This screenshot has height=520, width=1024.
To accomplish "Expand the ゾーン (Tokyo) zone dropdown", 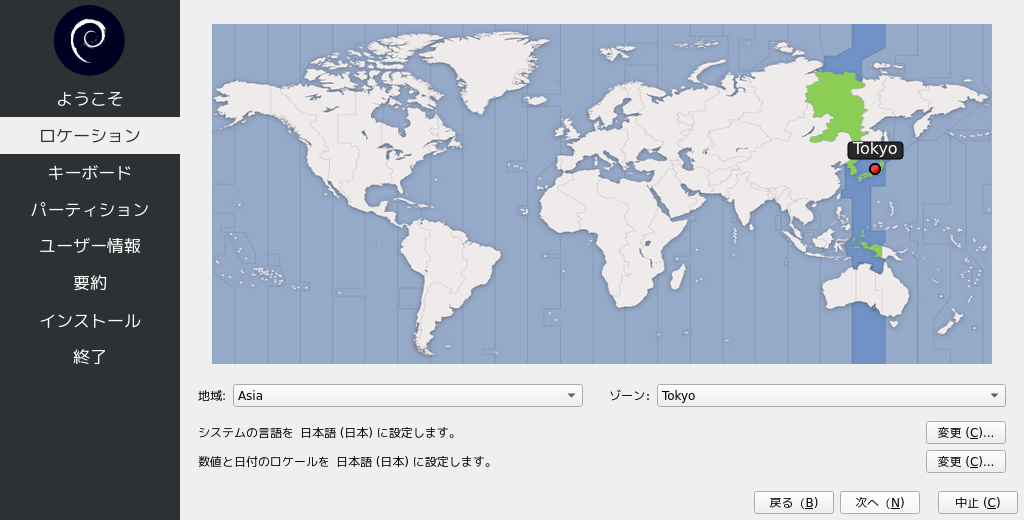I will click(830, 395).
